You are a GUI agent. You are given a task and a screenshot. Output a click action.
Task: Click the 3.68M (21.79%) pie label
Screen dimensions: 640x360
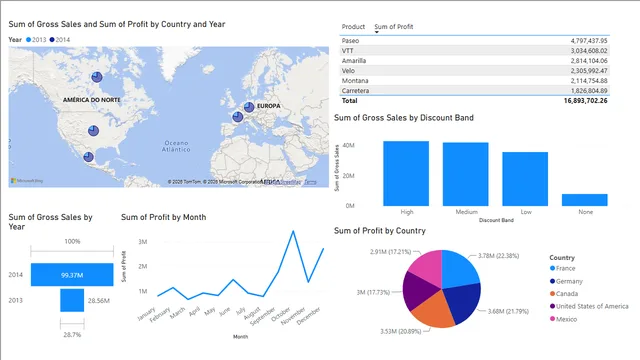(x=508, y=311)
